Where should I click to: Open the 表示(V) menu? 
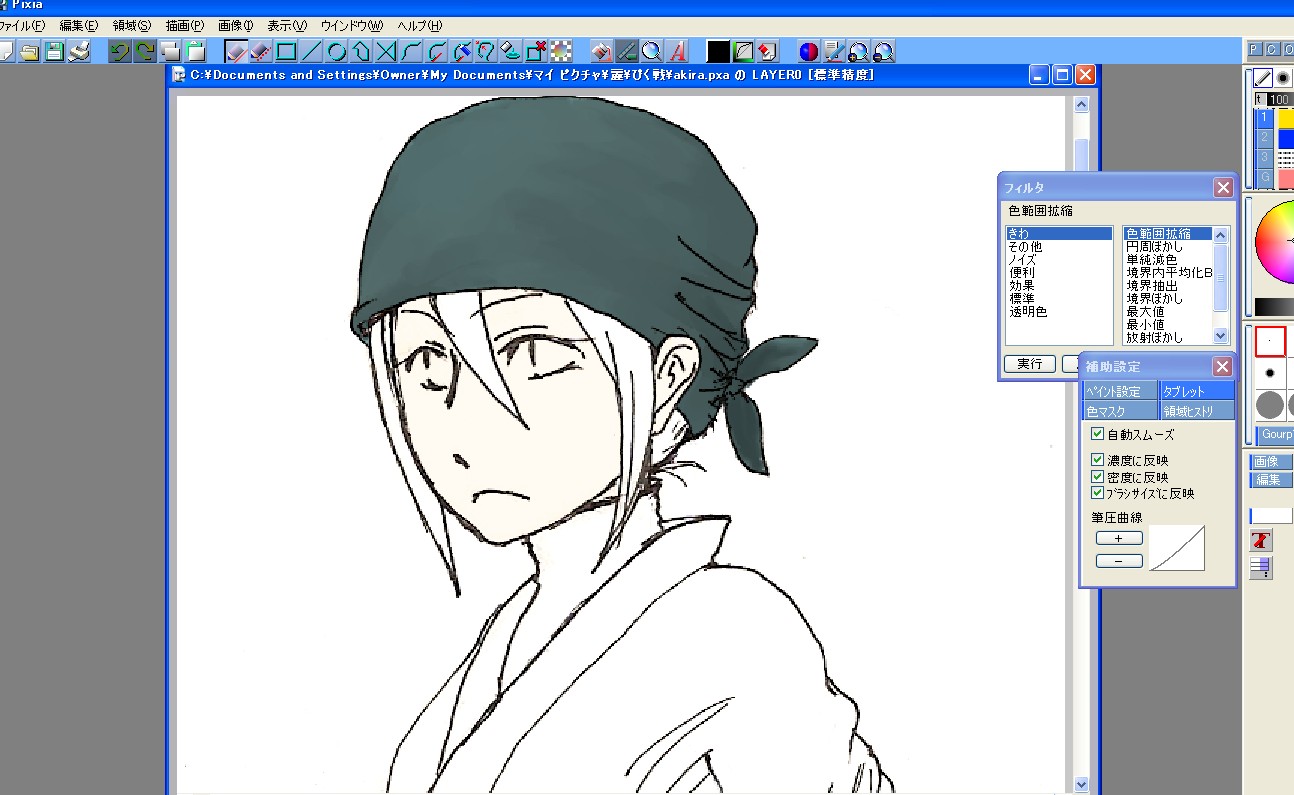tap(287, 25)
